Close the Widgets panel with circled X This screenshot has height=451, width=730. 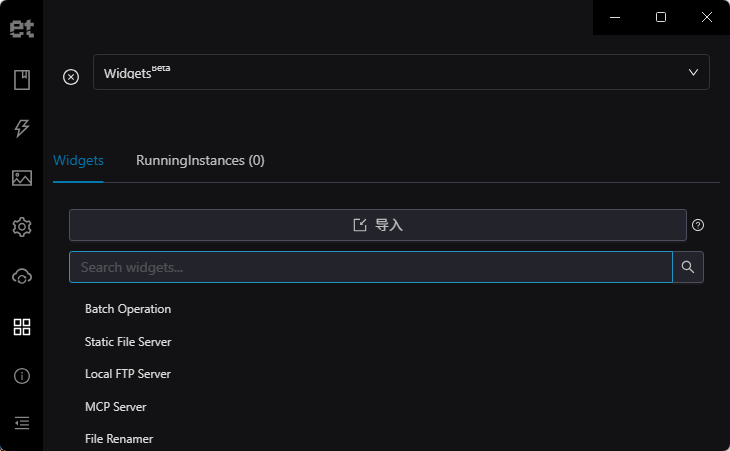click(71, 77)
